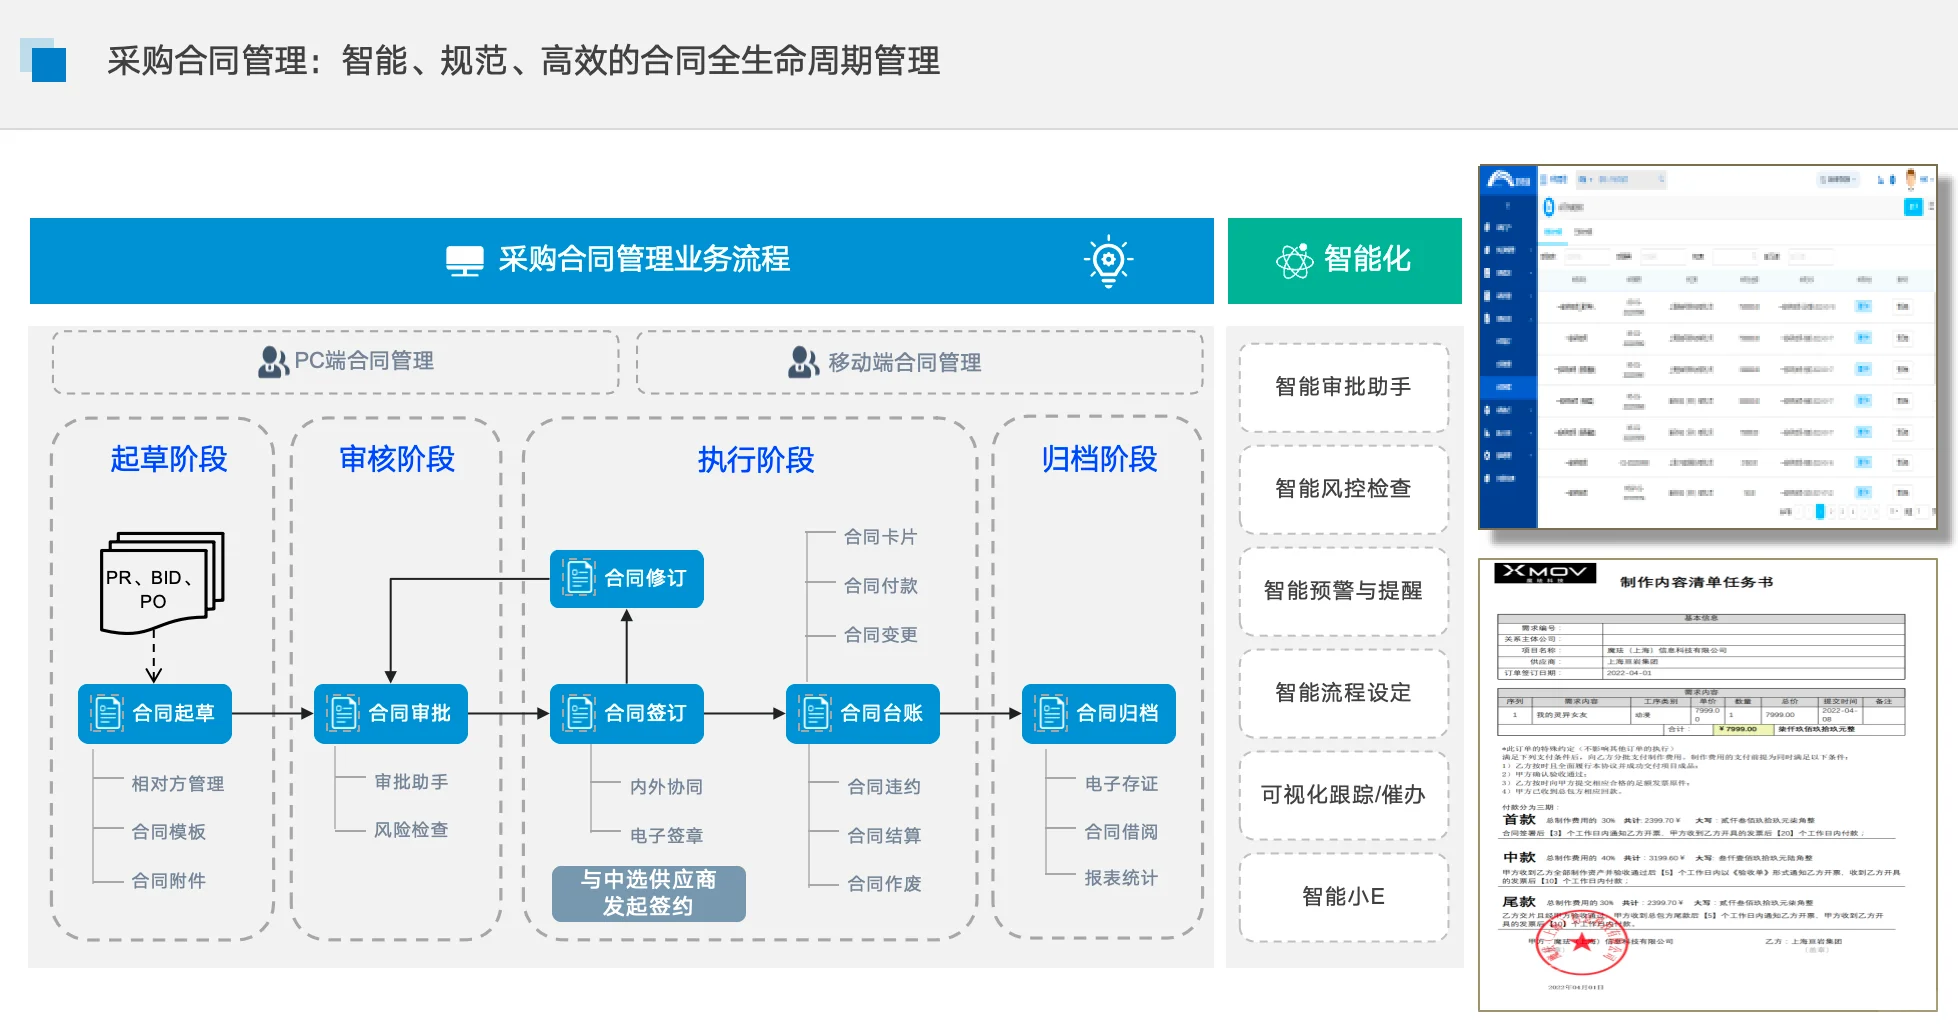Click the user avatar in the system screenshot
The height and width of the screenshot is (1034, 1958).
click(1912, 177)
